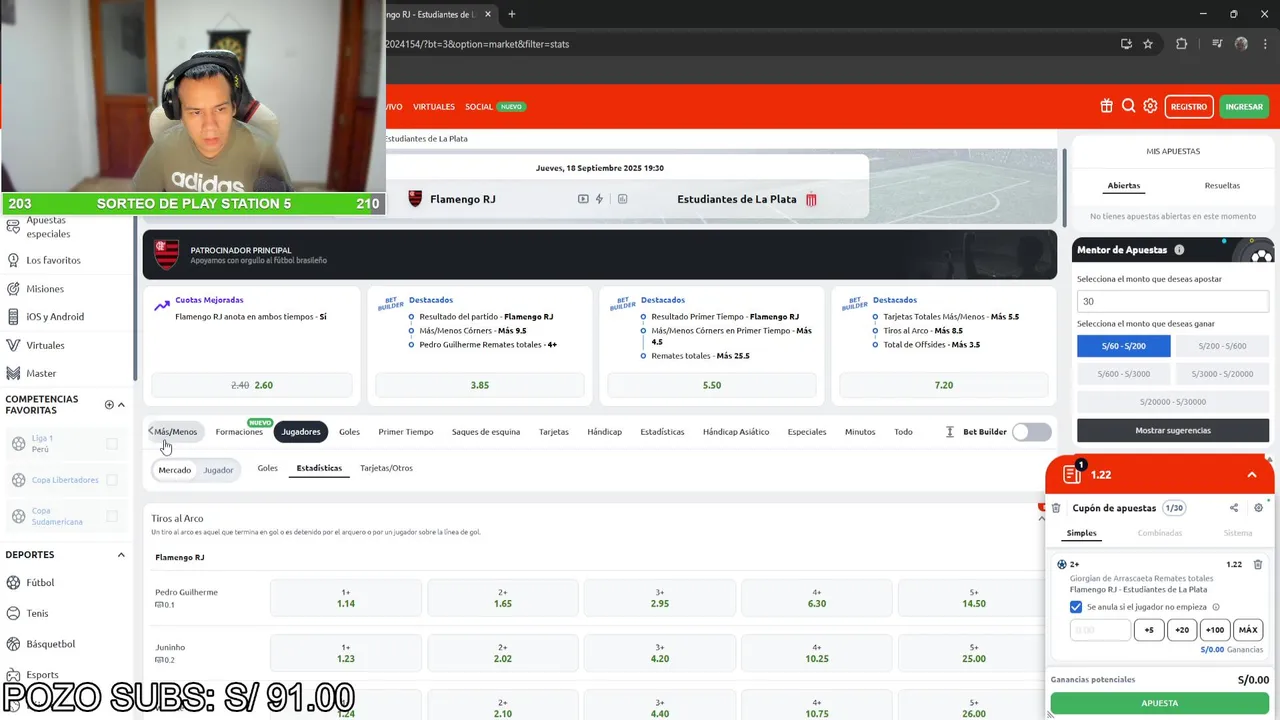Open the media control icon in browser toolbar
The image size is (1280, 720).
1217,44
